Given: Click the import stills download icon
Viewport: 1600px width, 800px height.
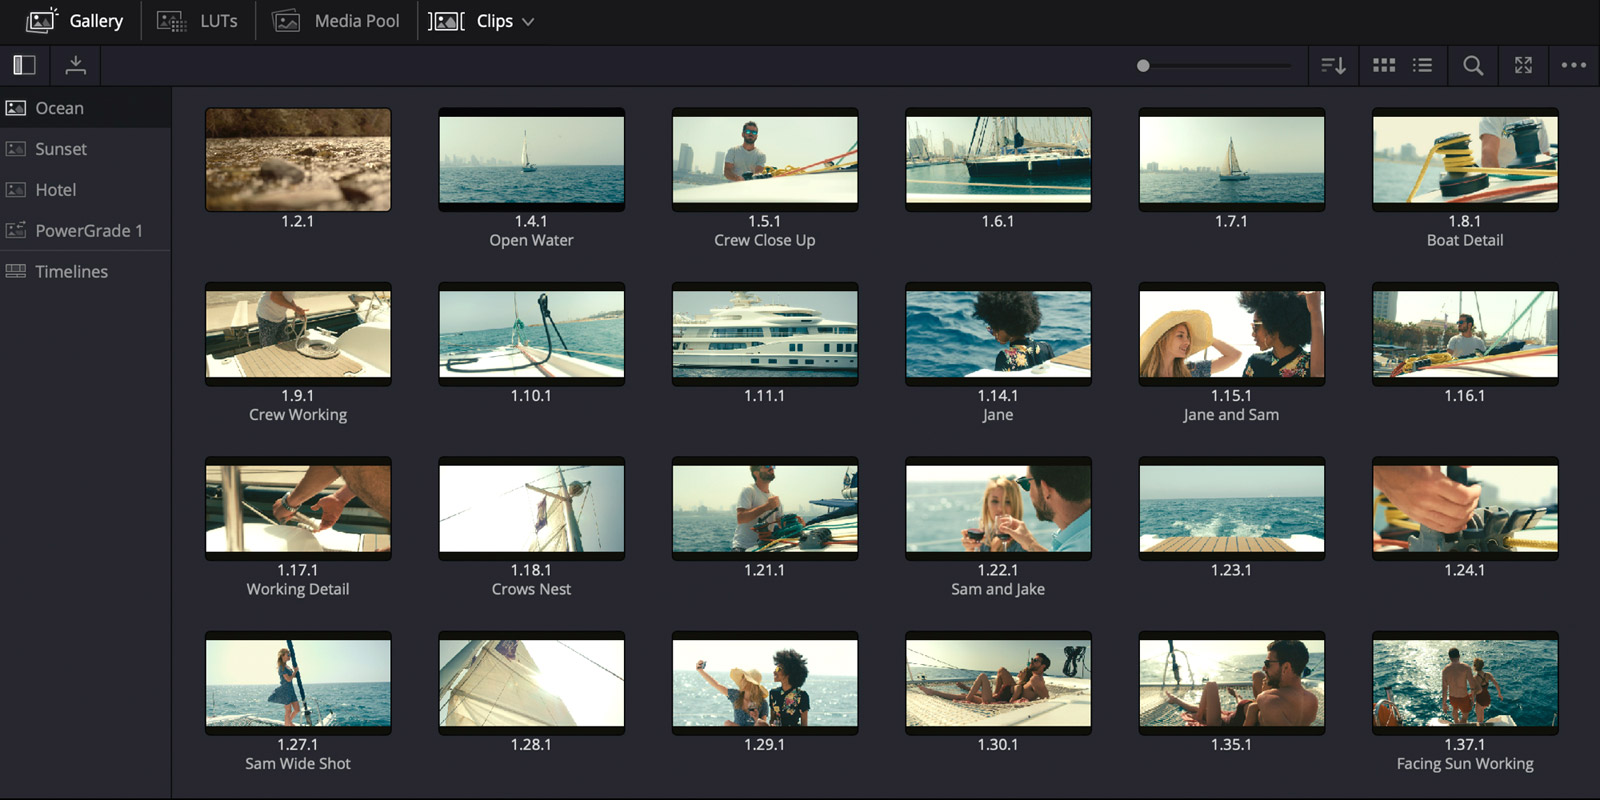Looking at the screenshot, I should [75, 65].
